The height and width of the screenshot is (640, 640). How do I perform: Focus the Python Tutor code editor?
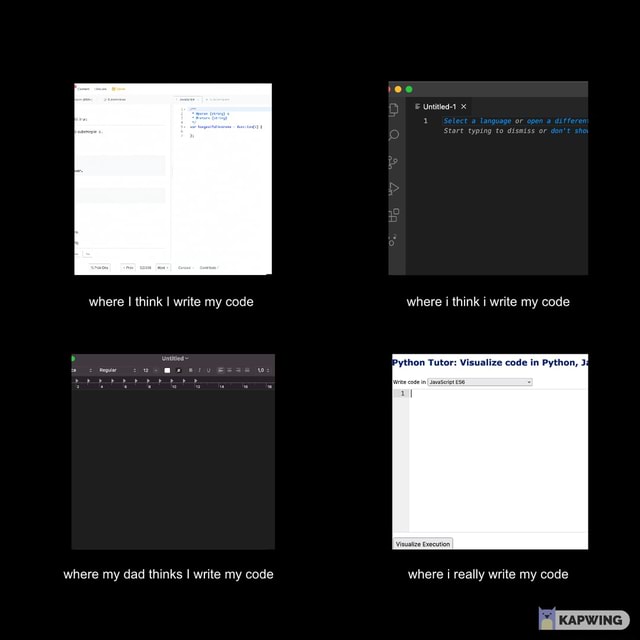tap(498, 460)
